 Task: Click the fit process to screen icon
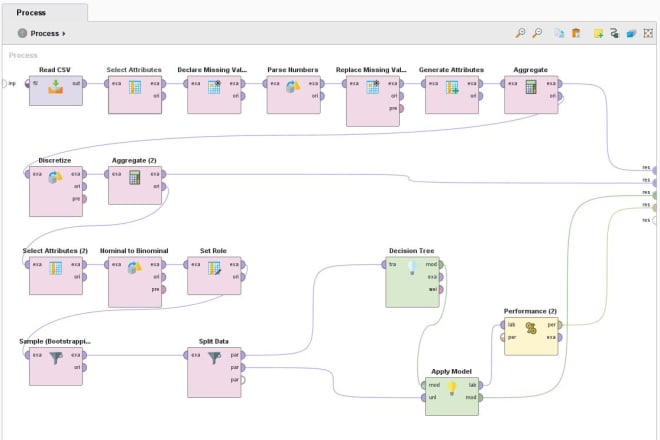(x=648, y=33)
